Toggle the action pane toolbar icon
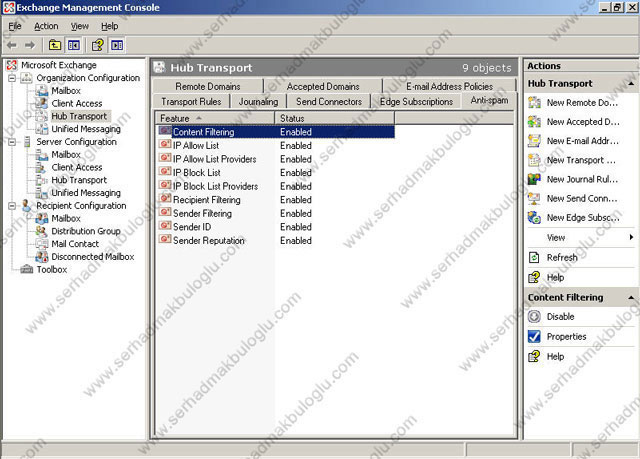The width and height of the screenshot is (640, 459). pyautogui.click(x=117, y=45)
